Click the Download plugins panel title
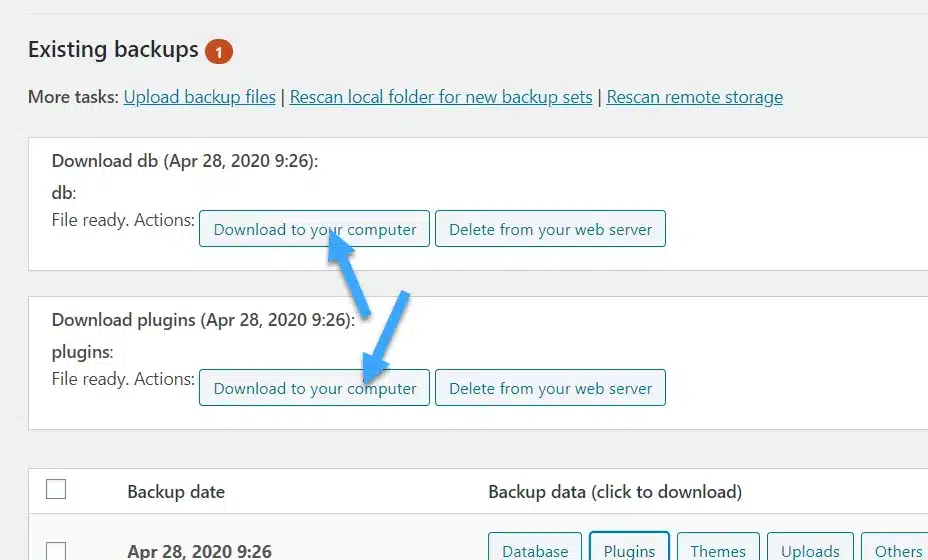Screen dimensions: 928x560 click(203, 321)
